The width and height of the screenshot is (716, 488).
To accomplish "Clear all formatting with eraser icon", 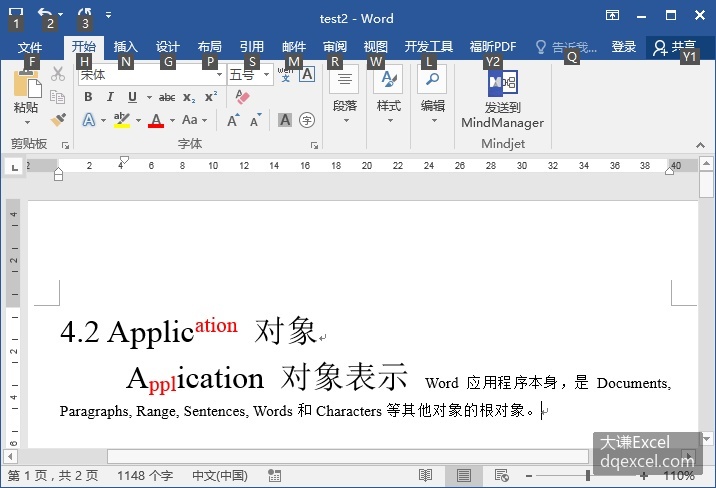I will pos(242,97).
